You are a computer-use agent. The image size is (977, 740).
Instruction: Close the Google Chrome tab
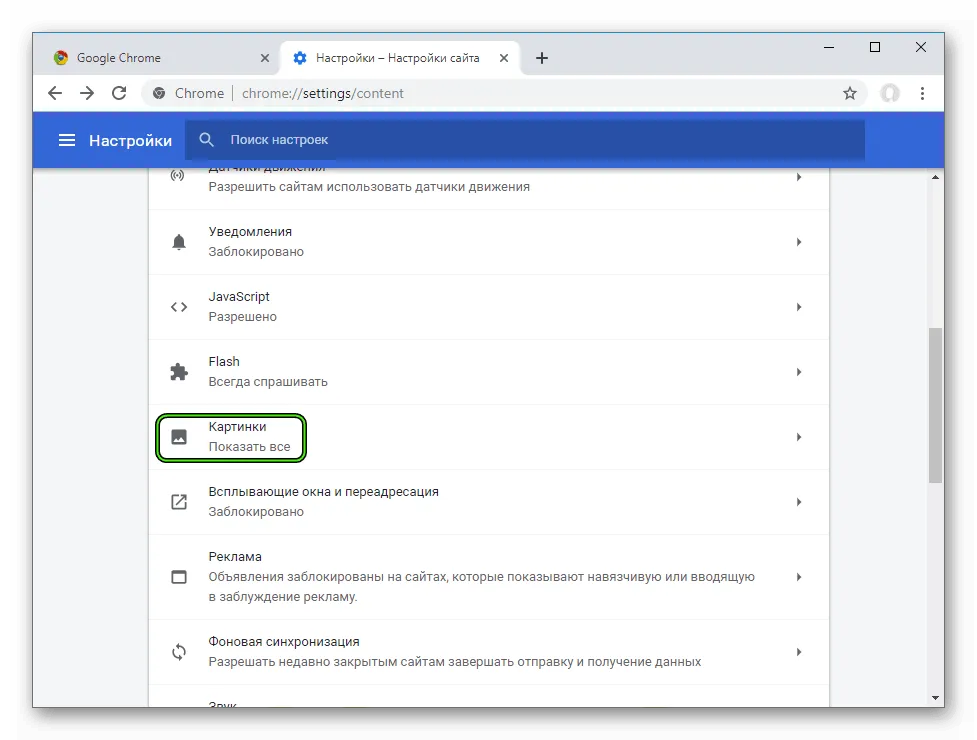[265, 58]
